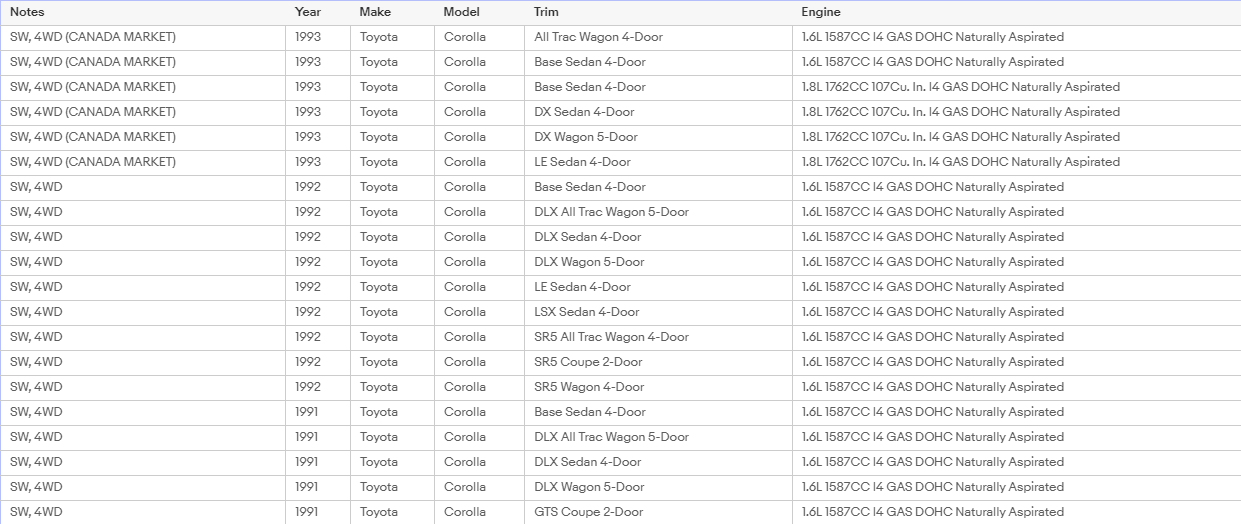Image resolution: width=1241 pixels, height=524 pixels.
Task: Click 'SW, 4WD' note in the SR5 Coupe row
Action: click(x=36, y=362)
